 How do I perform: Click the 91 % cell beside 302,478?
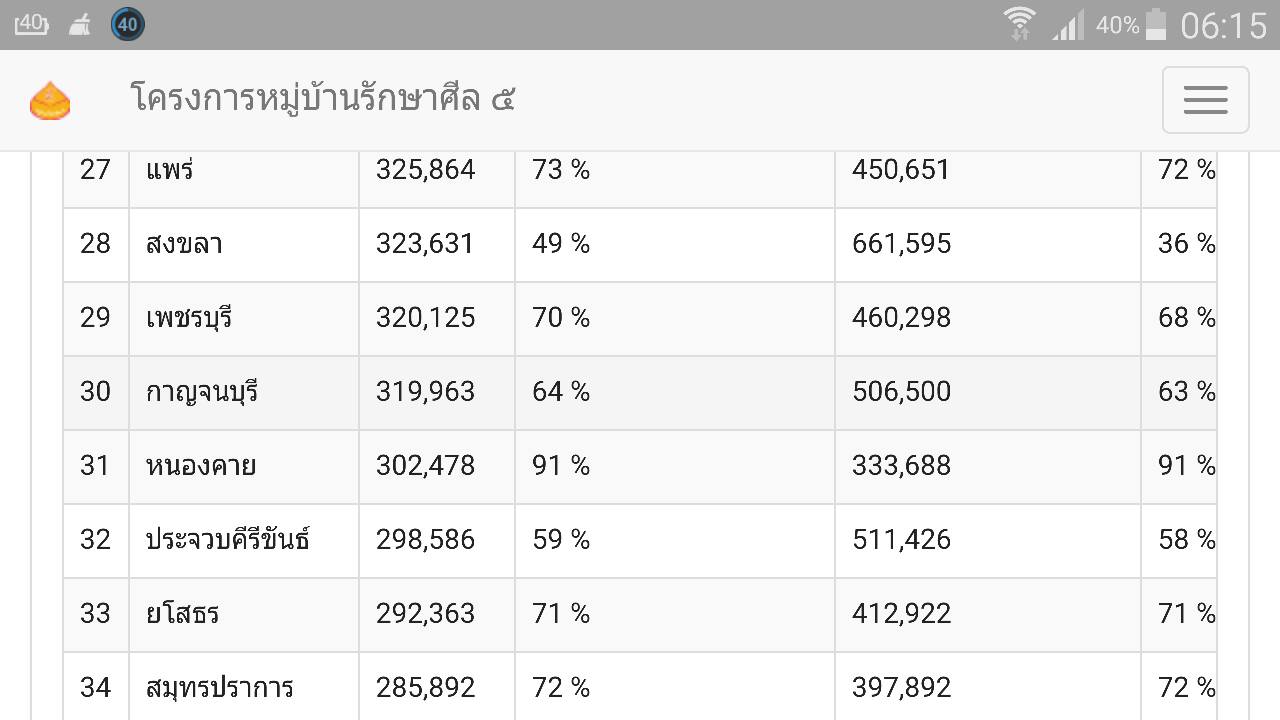(x=675, y=466)
